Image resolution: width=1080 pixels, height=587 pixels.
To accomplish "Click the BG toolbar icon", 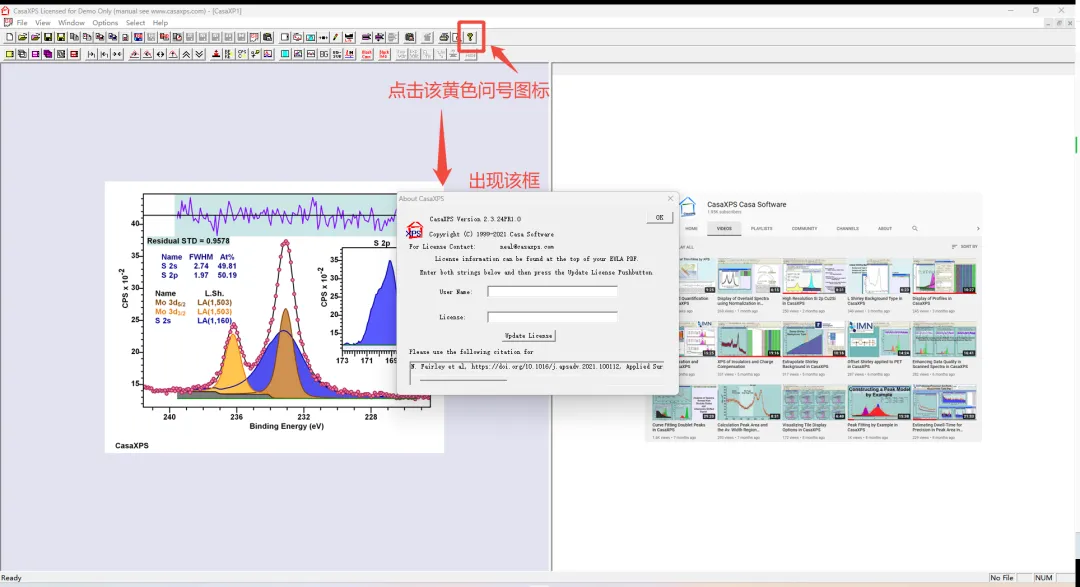I will (x=324, y=54).
